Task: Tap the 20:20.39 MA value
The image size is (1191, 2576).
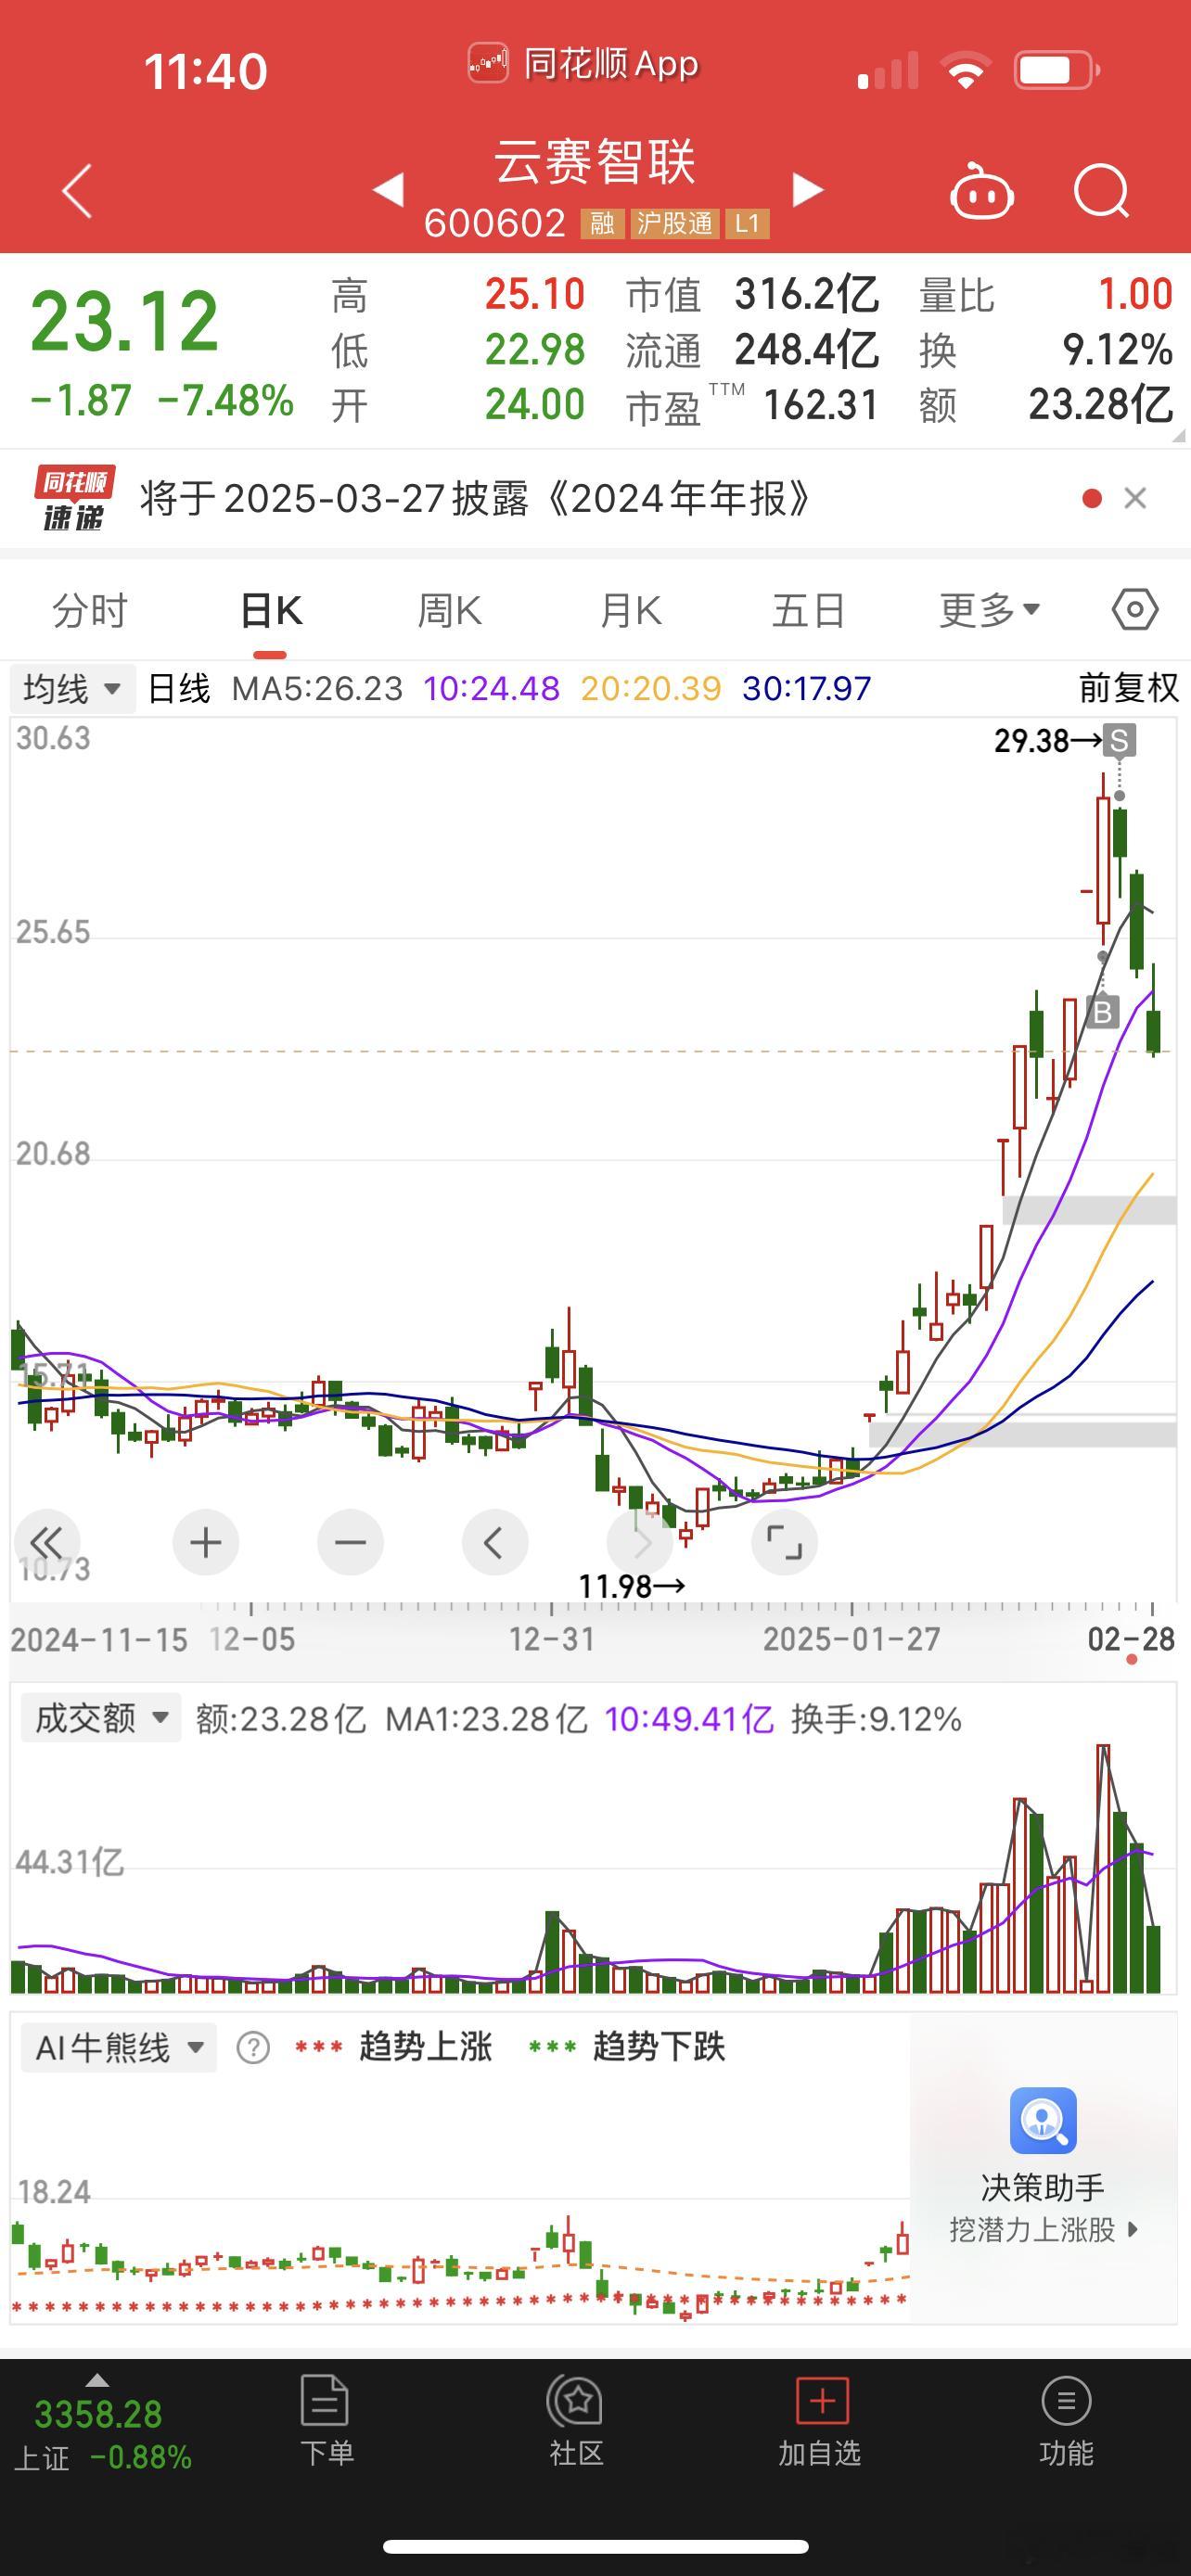Action: click(651, 688)
